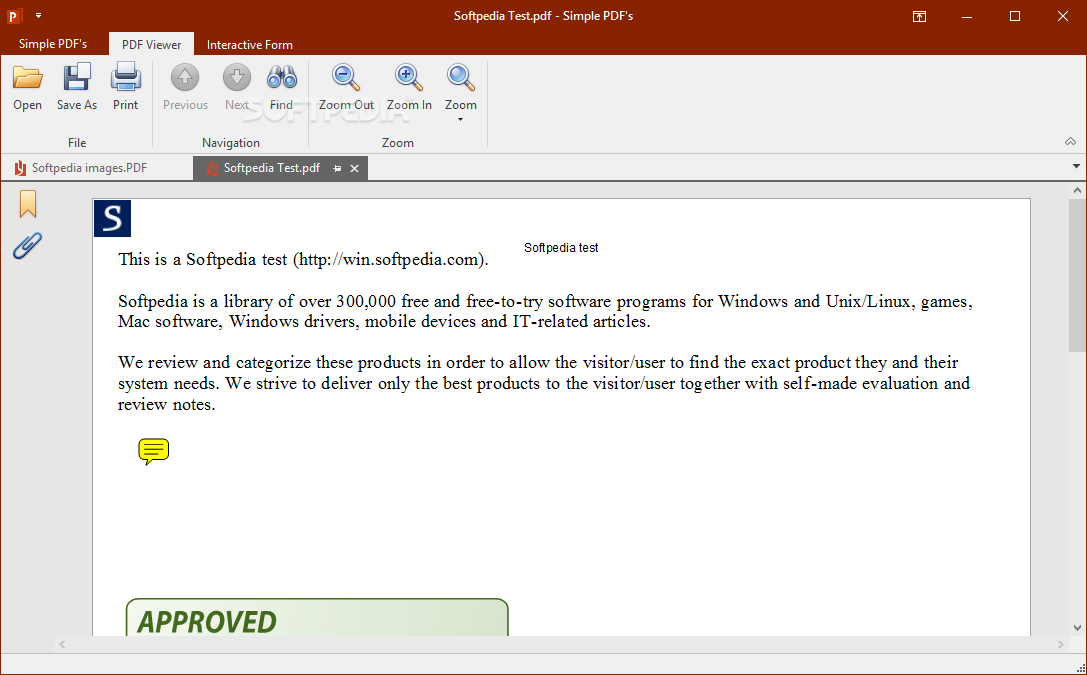The height and width of the screenshot is (675, 1087).
Task: Open the Zoom level dropdown arrow
Action: pyautogui.click(x=460, y=120)
